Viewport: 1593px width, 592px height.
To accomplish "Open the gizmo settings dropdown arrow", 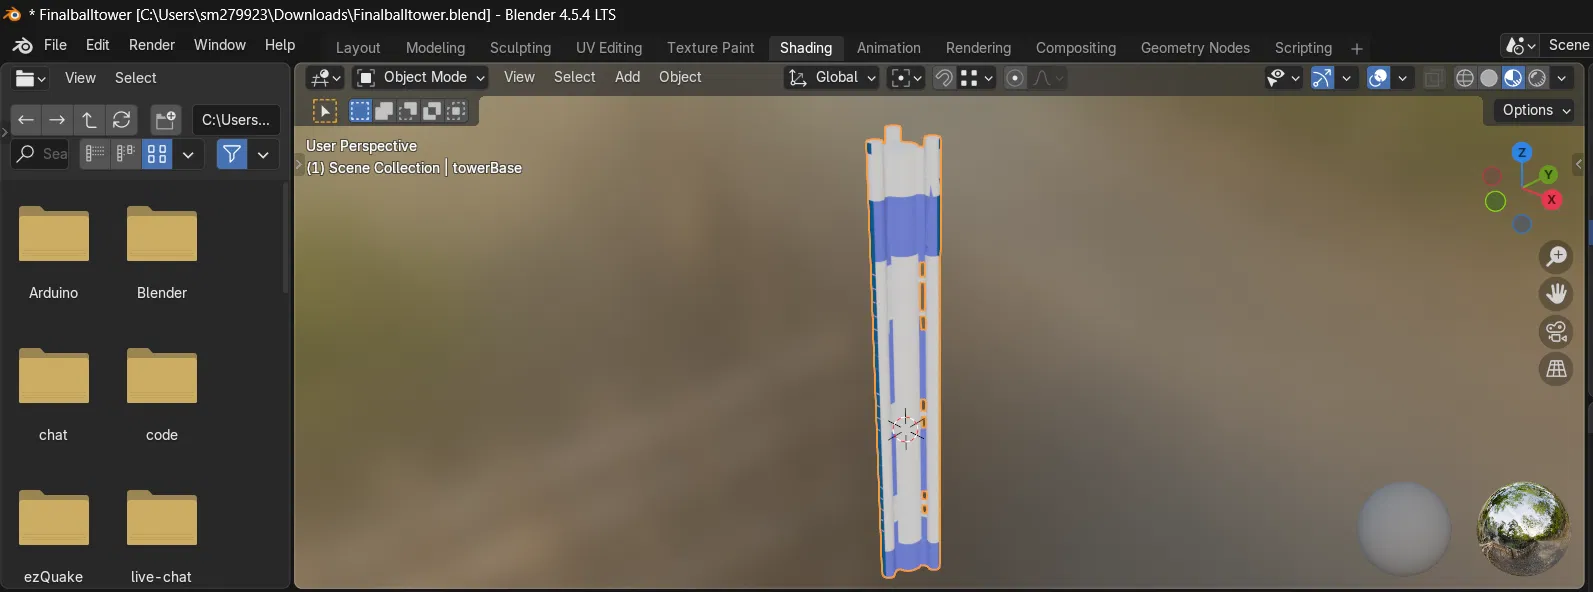I will [x=1347, y=78].
